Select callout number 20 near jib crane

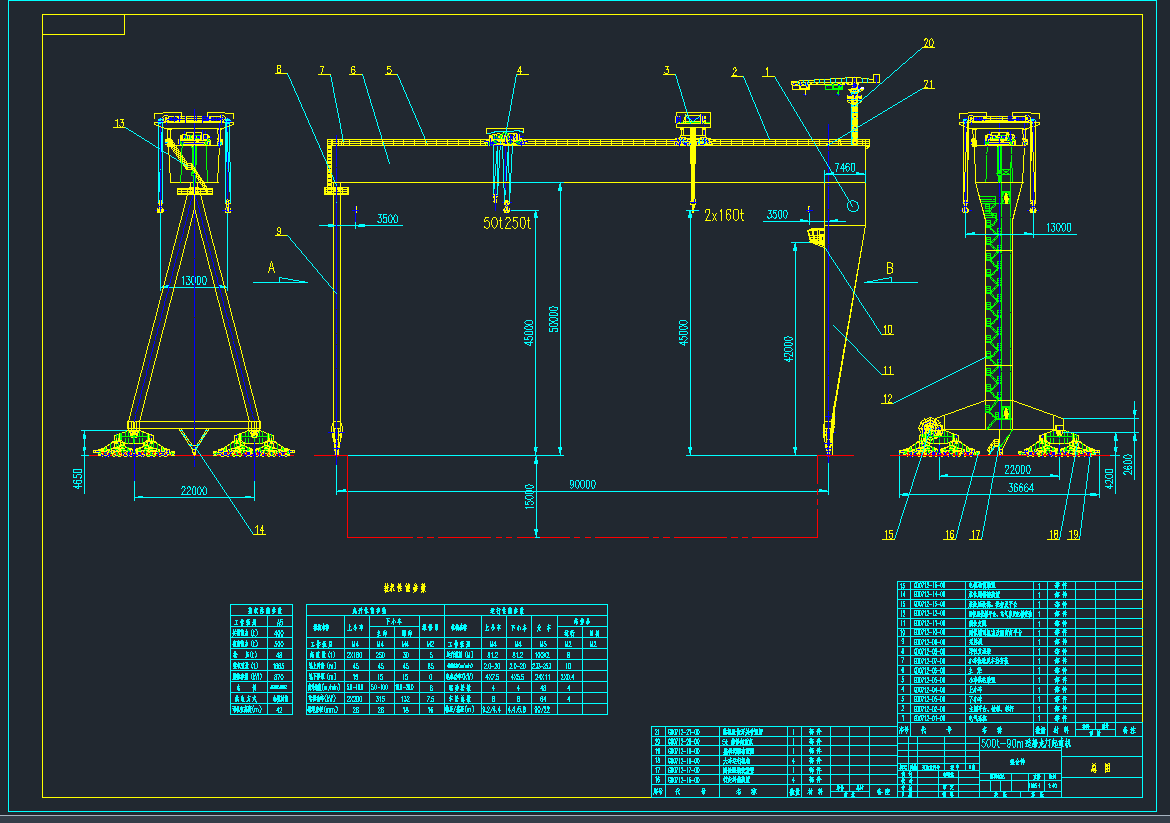tap(928, 43)
